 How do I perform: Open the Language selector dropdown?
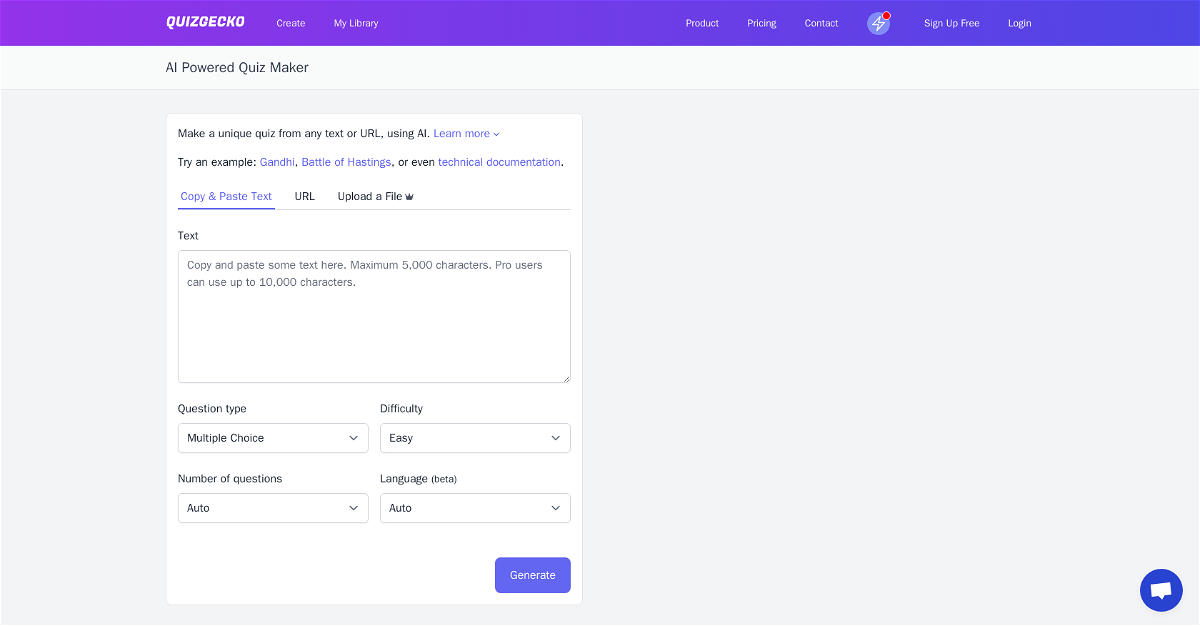[x=475, y=508]
